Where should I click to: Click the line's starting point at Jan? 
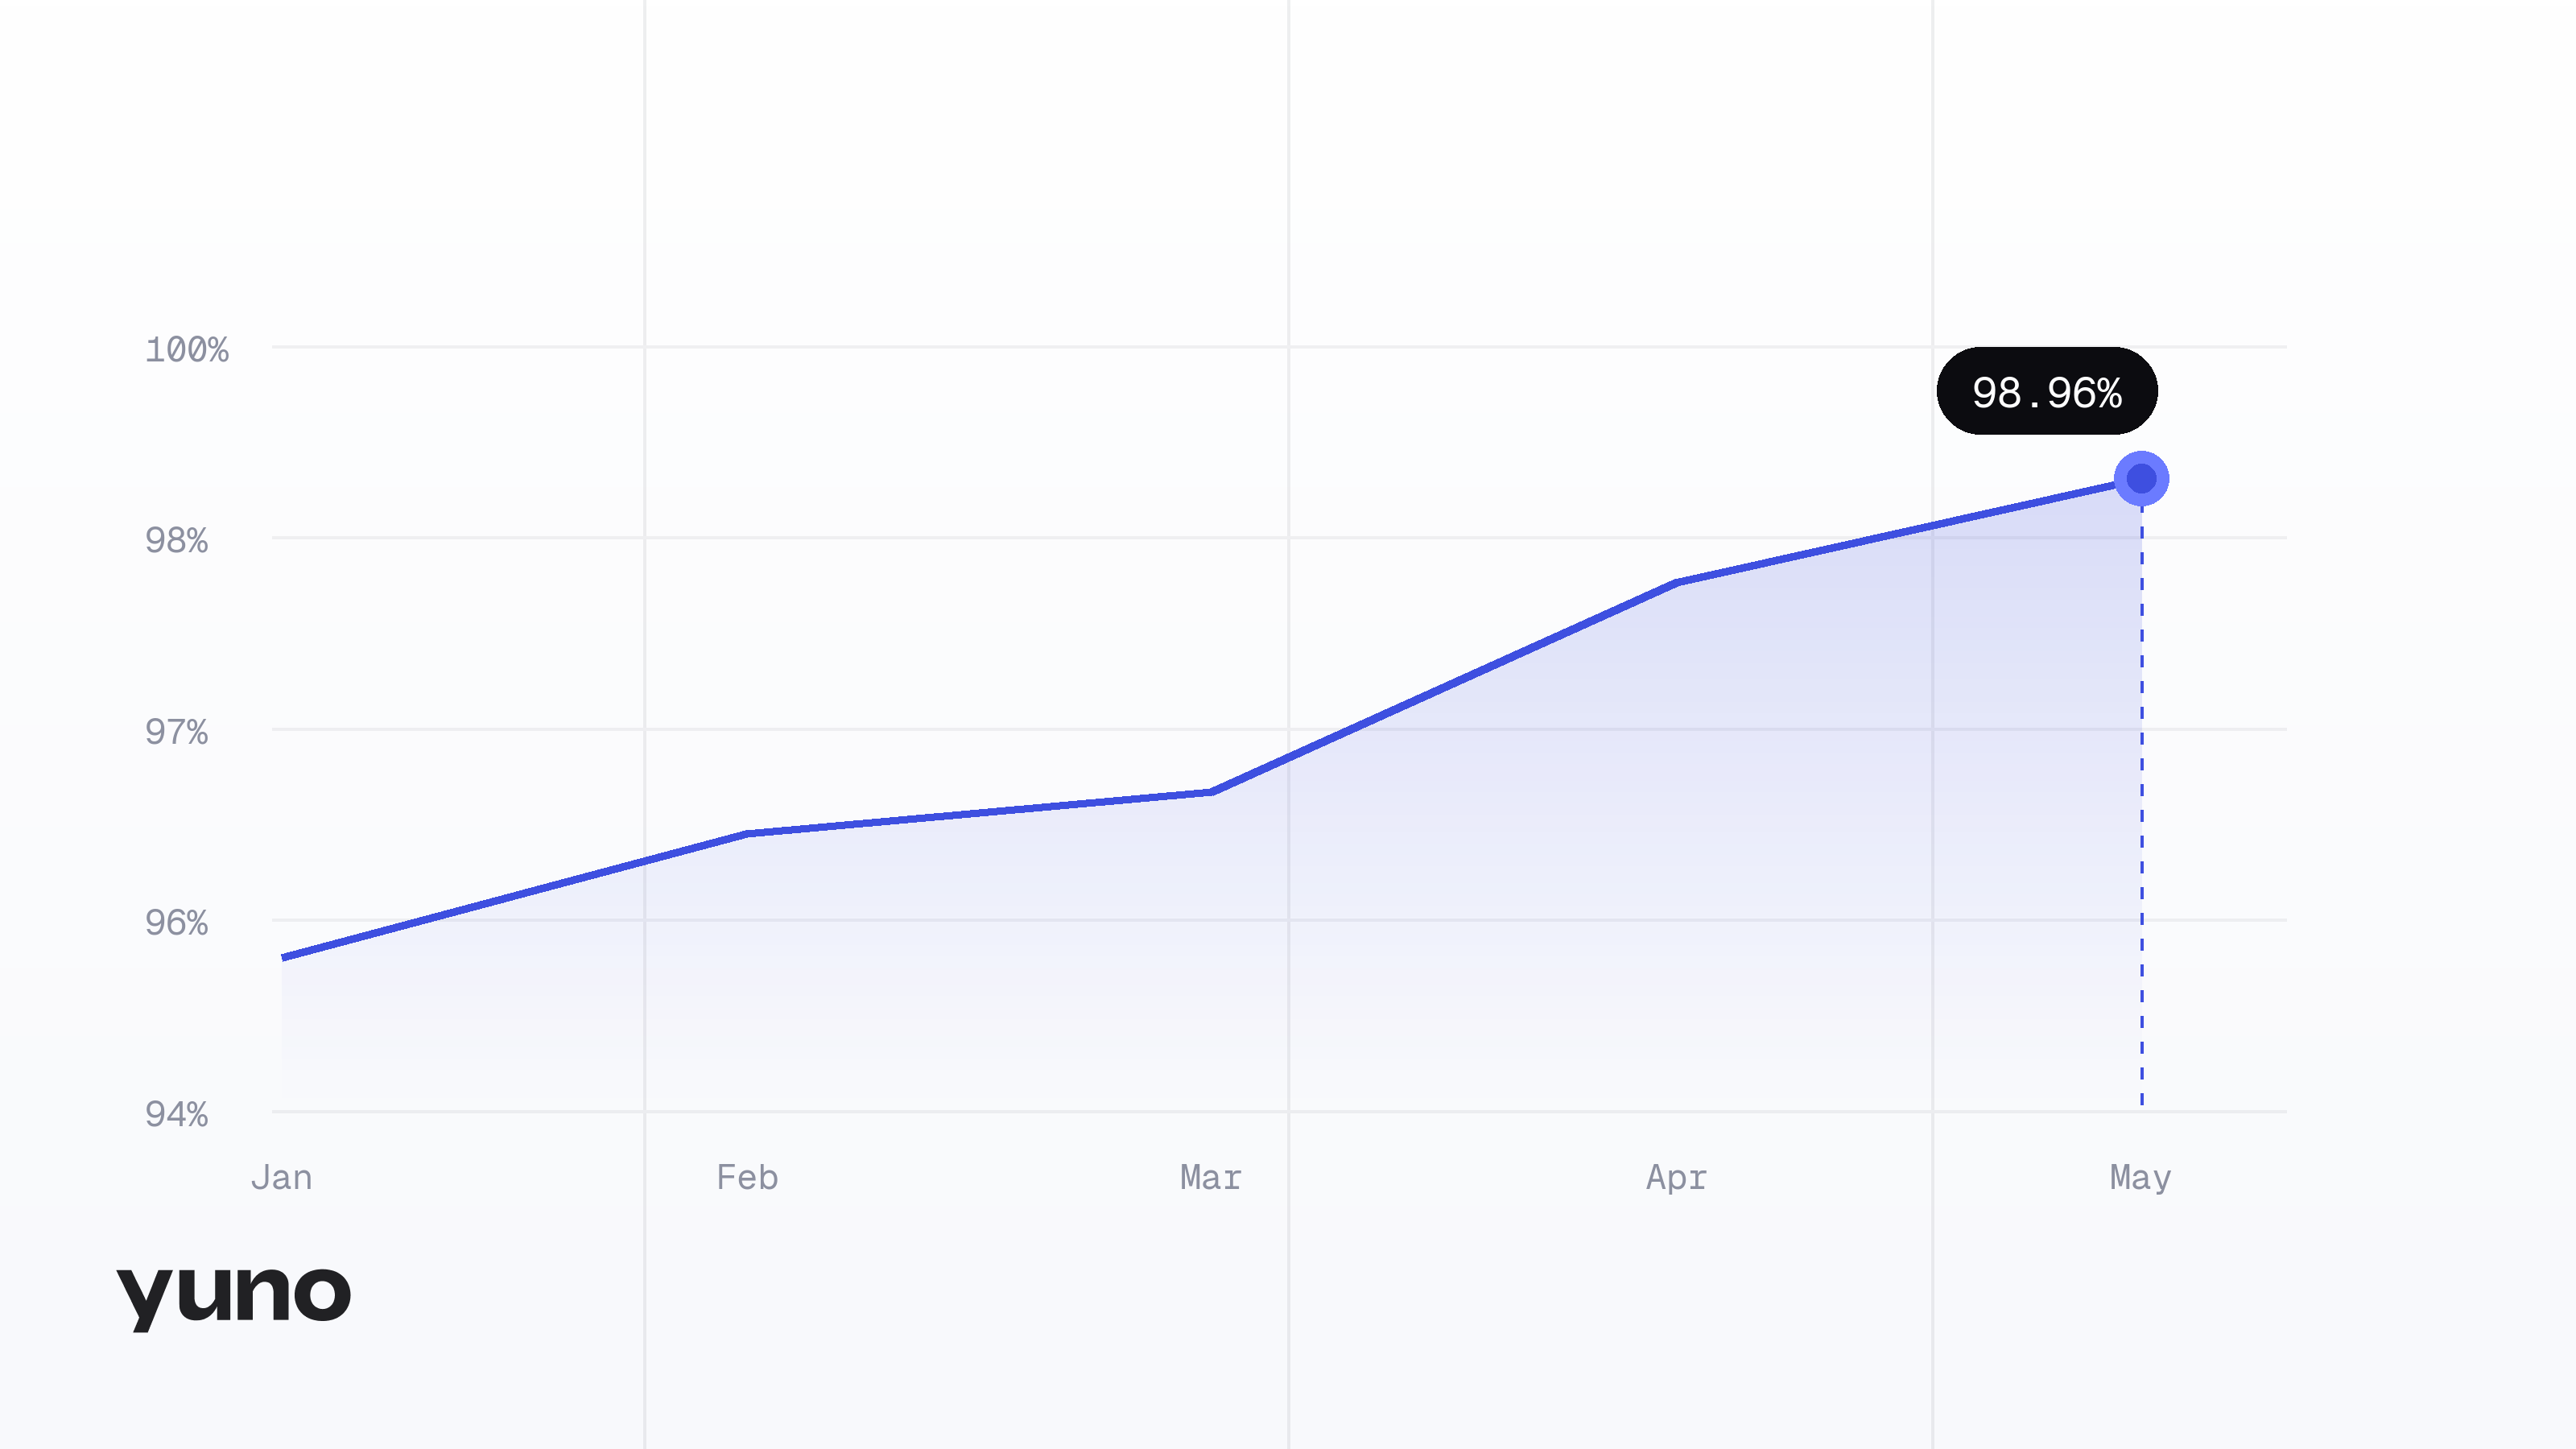click(x=284, y=957)
